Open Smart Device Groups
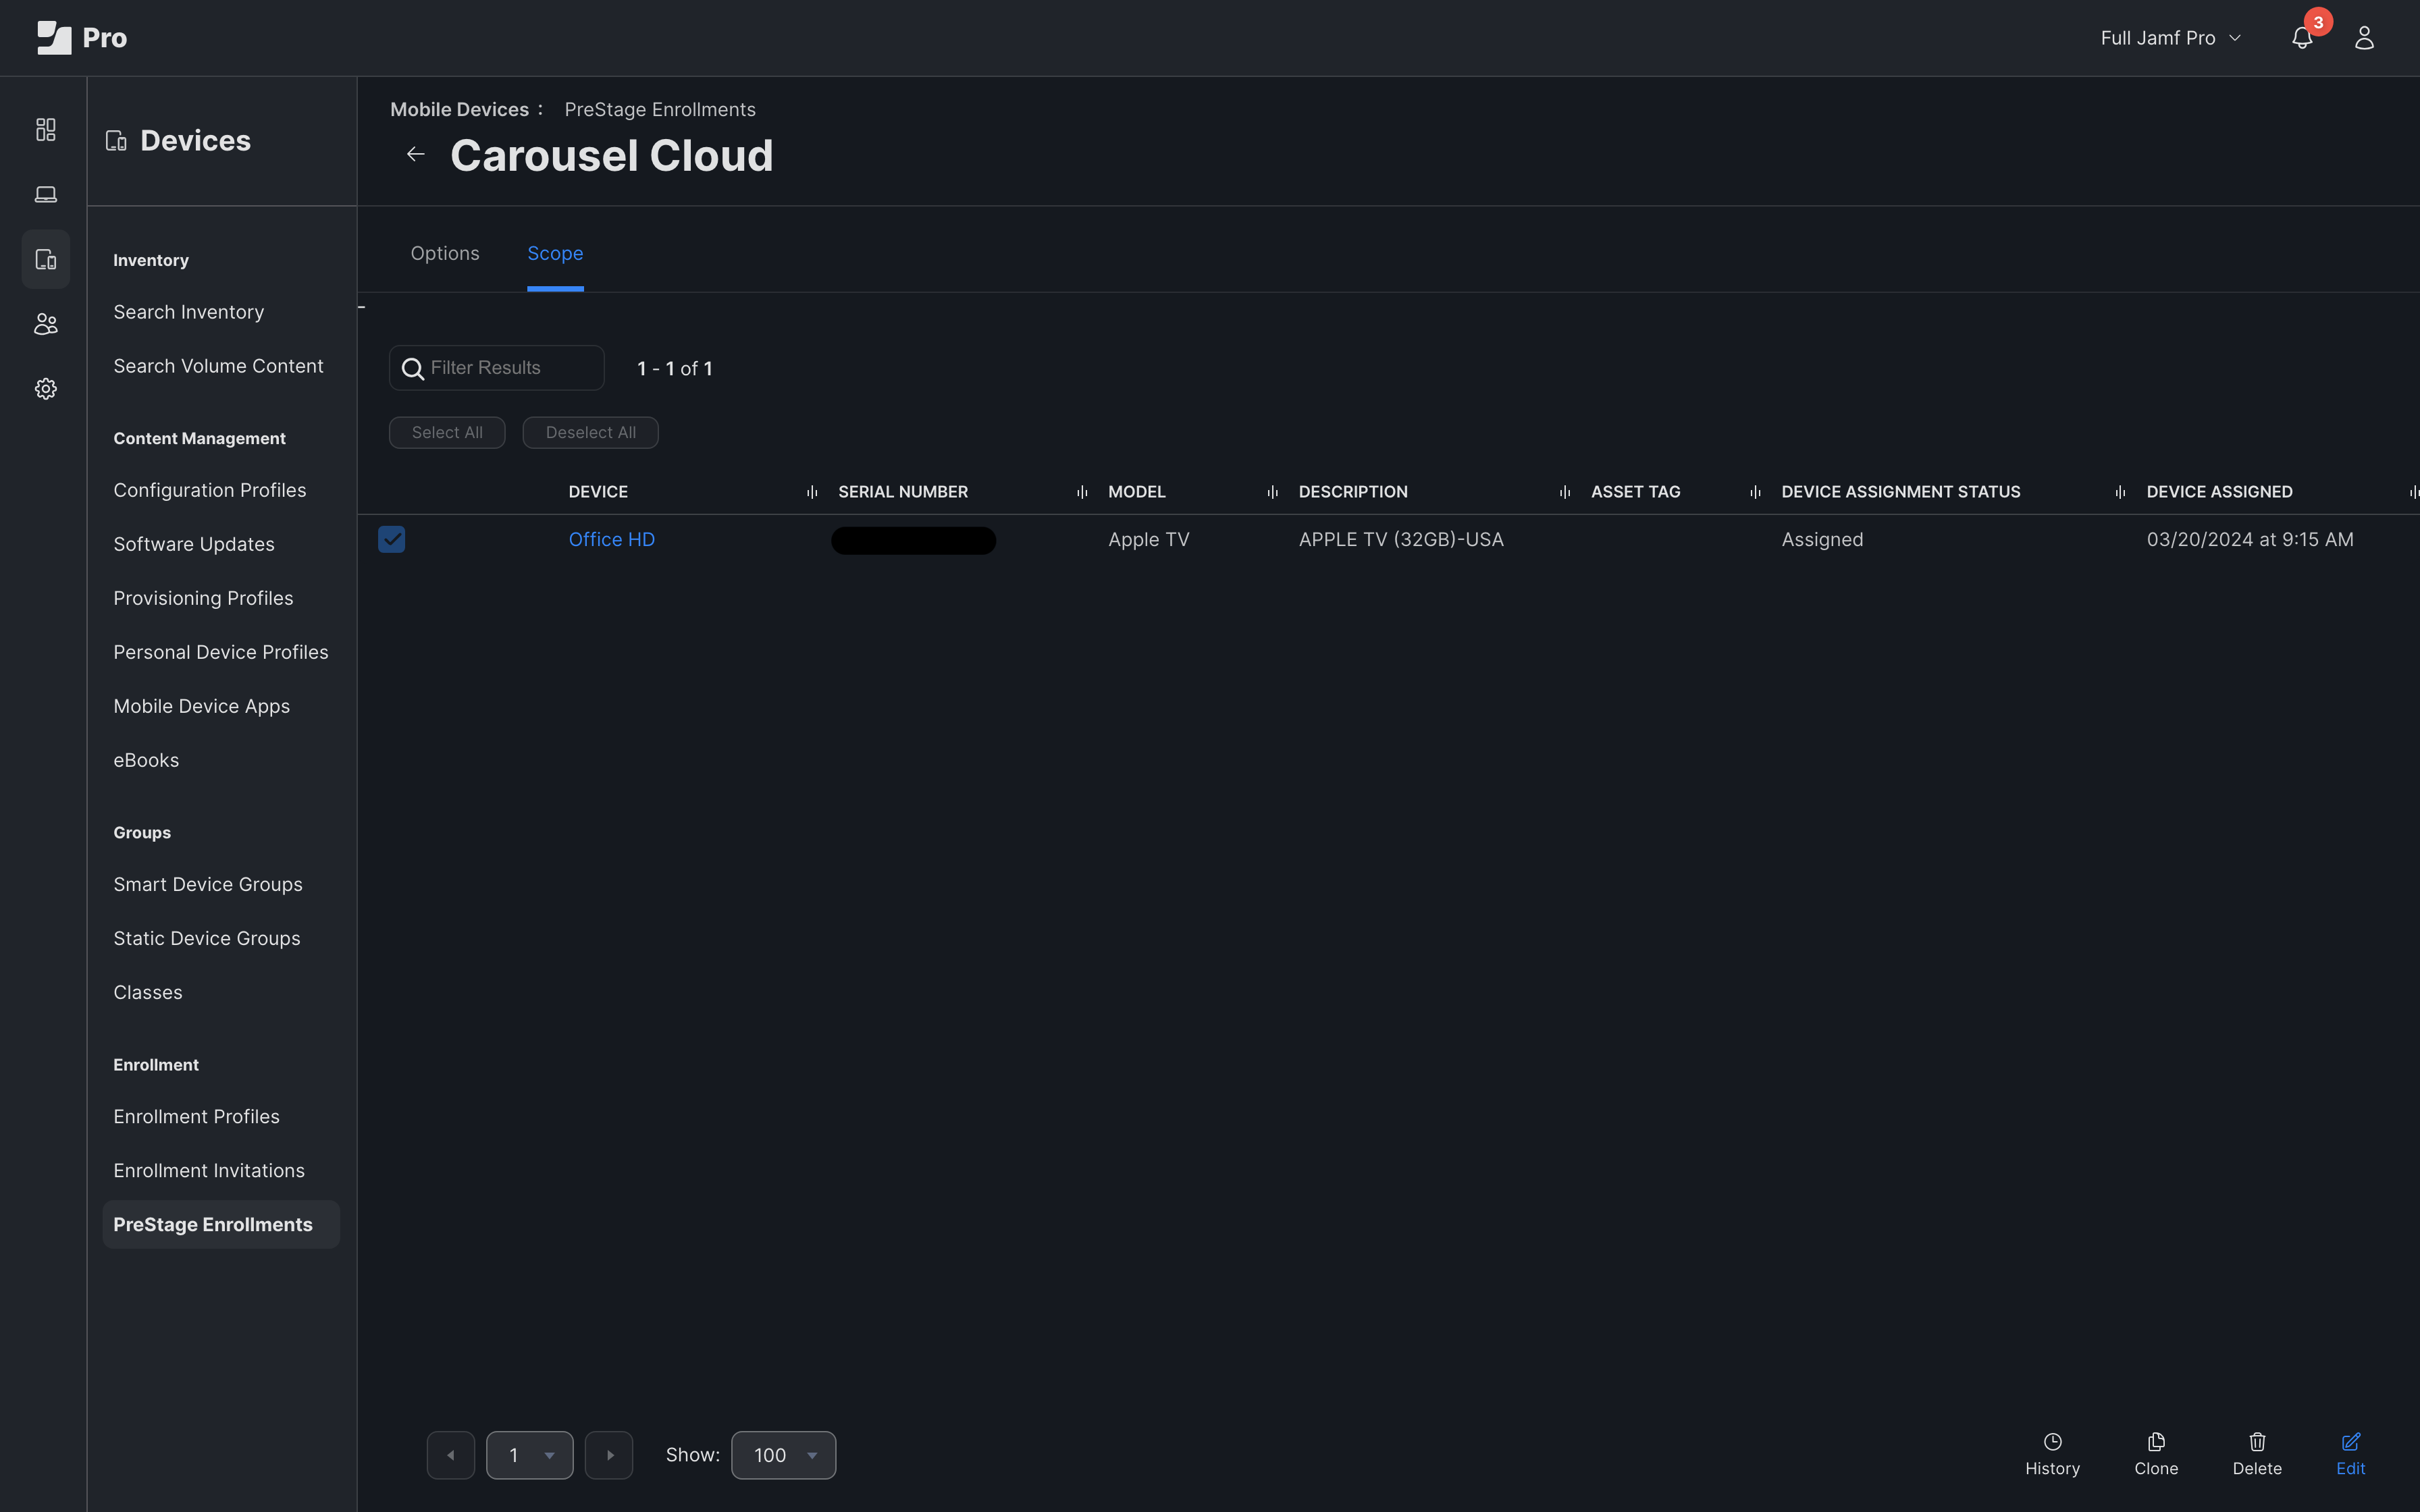Viewport: 2420px width, 1512px height. (208, 884)
